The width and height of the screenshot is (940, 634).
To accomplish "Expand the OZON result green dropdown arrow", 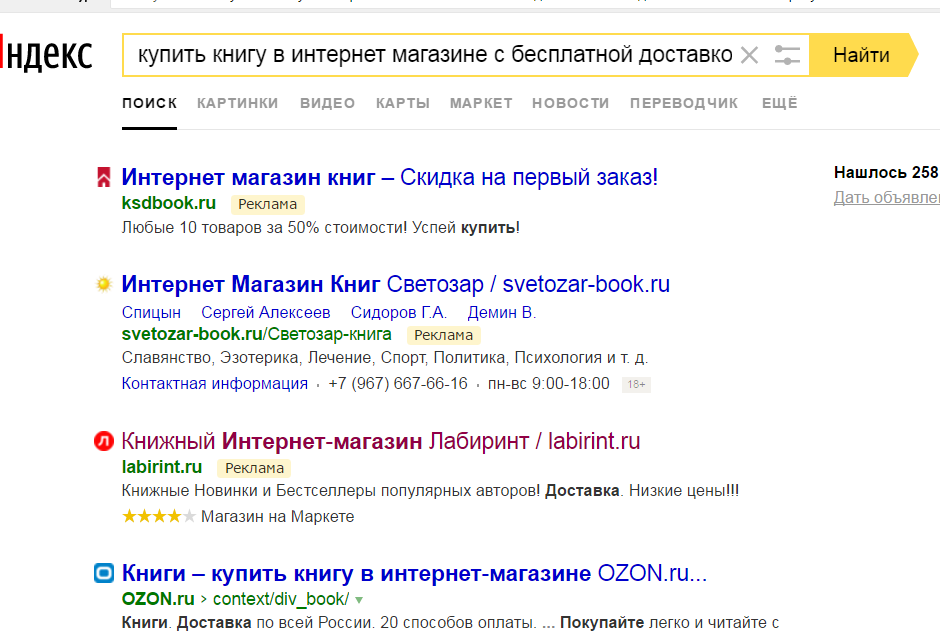I will (359, 600).
